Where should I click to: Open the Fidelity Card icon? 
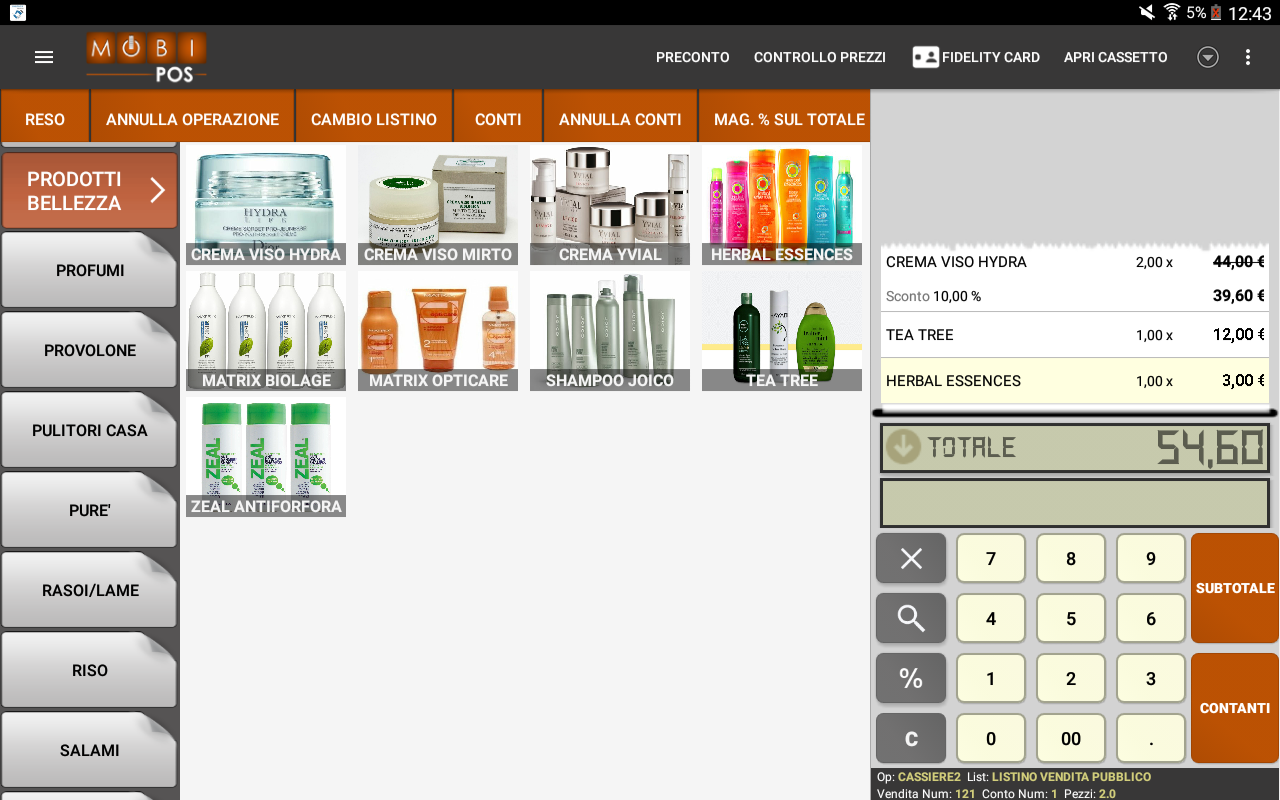(925, 57)
